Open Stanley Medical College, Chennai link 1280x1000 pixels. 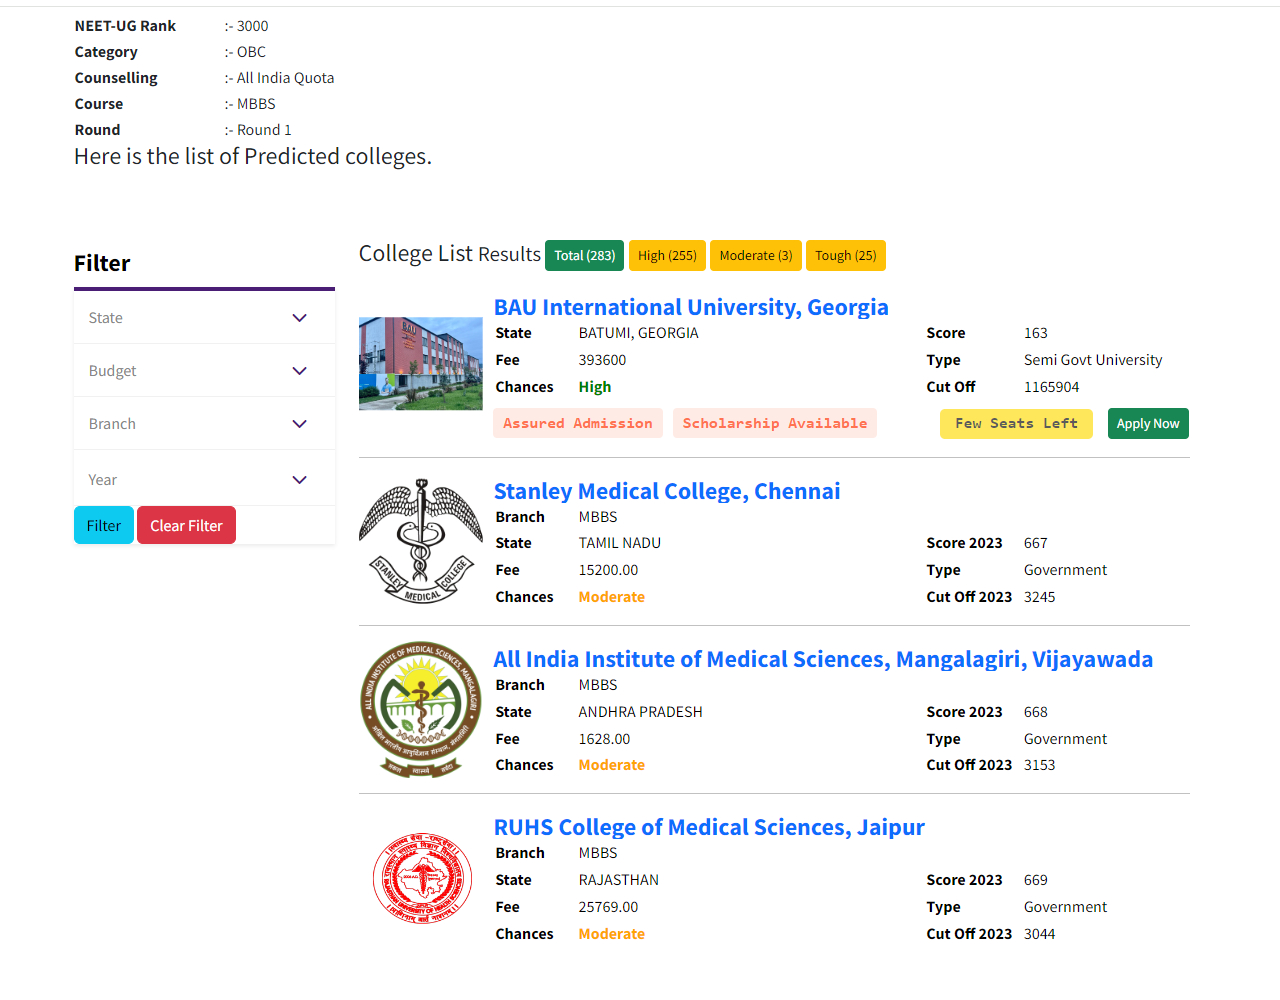pyautogui.click(x=667, y=491)
